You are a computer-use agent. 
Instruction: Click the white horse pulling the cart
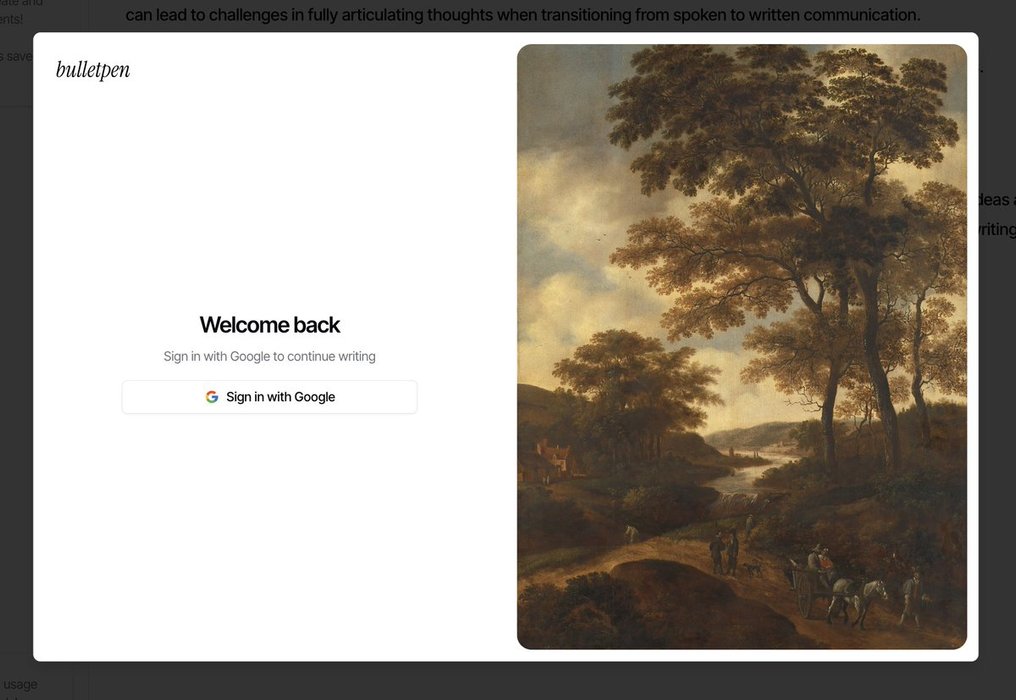pyautogui.click(x=859, y=600)
